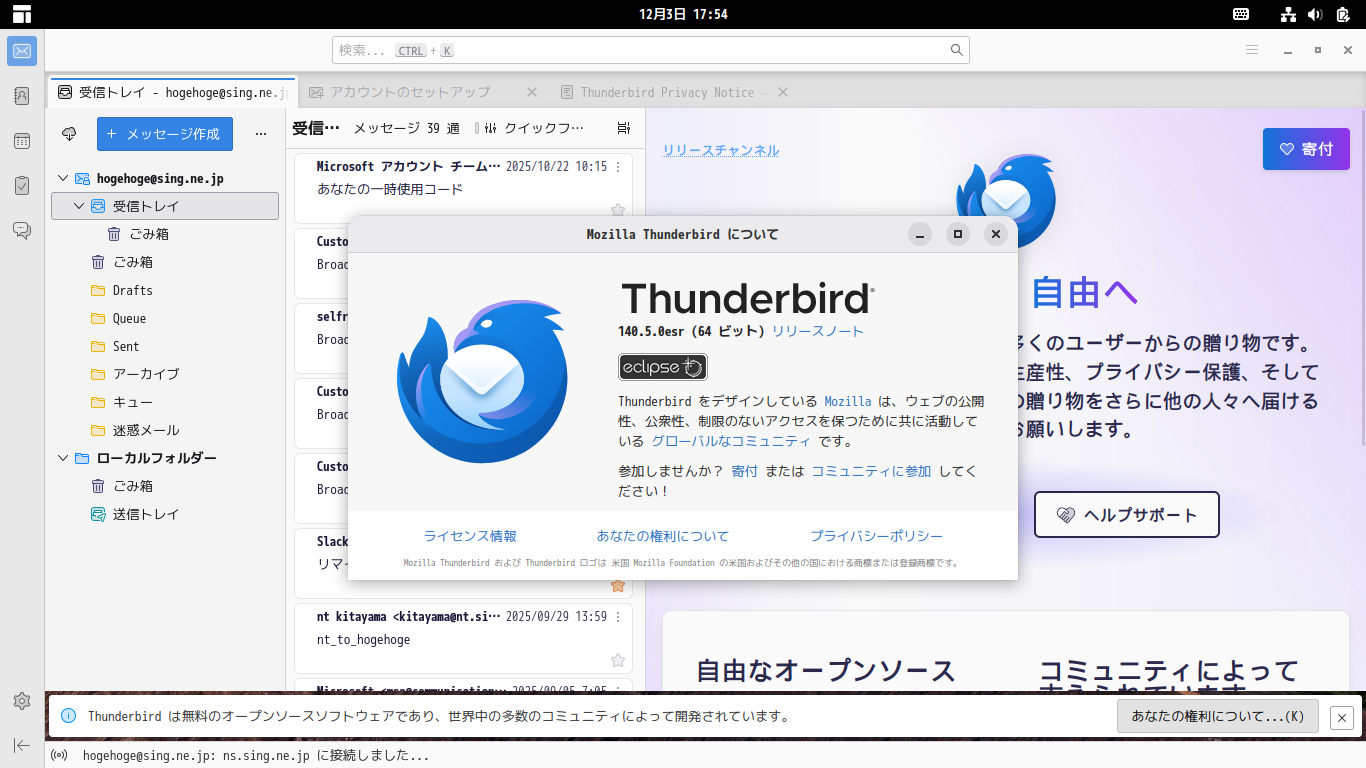This screenshot has height=768, width=1366.
Task: Select the キュー folder
Action: click(x=166, y=402)
